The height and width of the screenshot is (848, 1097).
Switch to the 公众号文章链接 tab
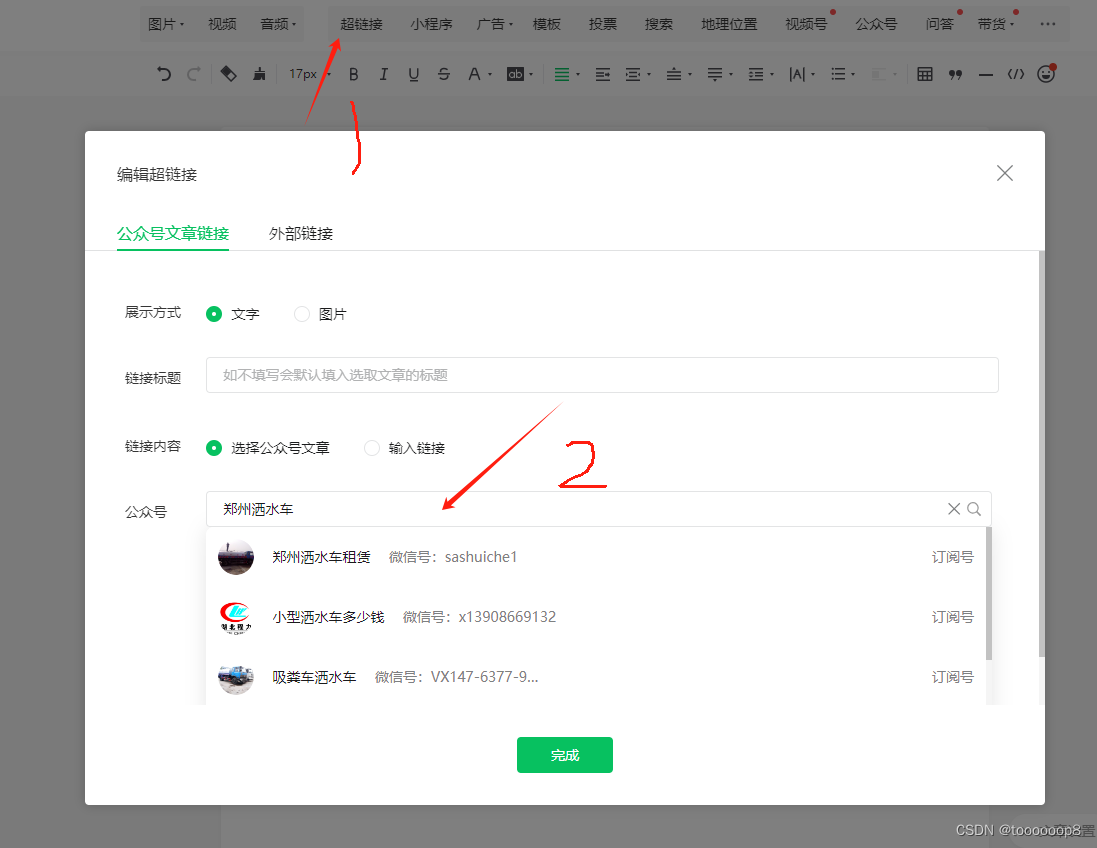(173, 234)
